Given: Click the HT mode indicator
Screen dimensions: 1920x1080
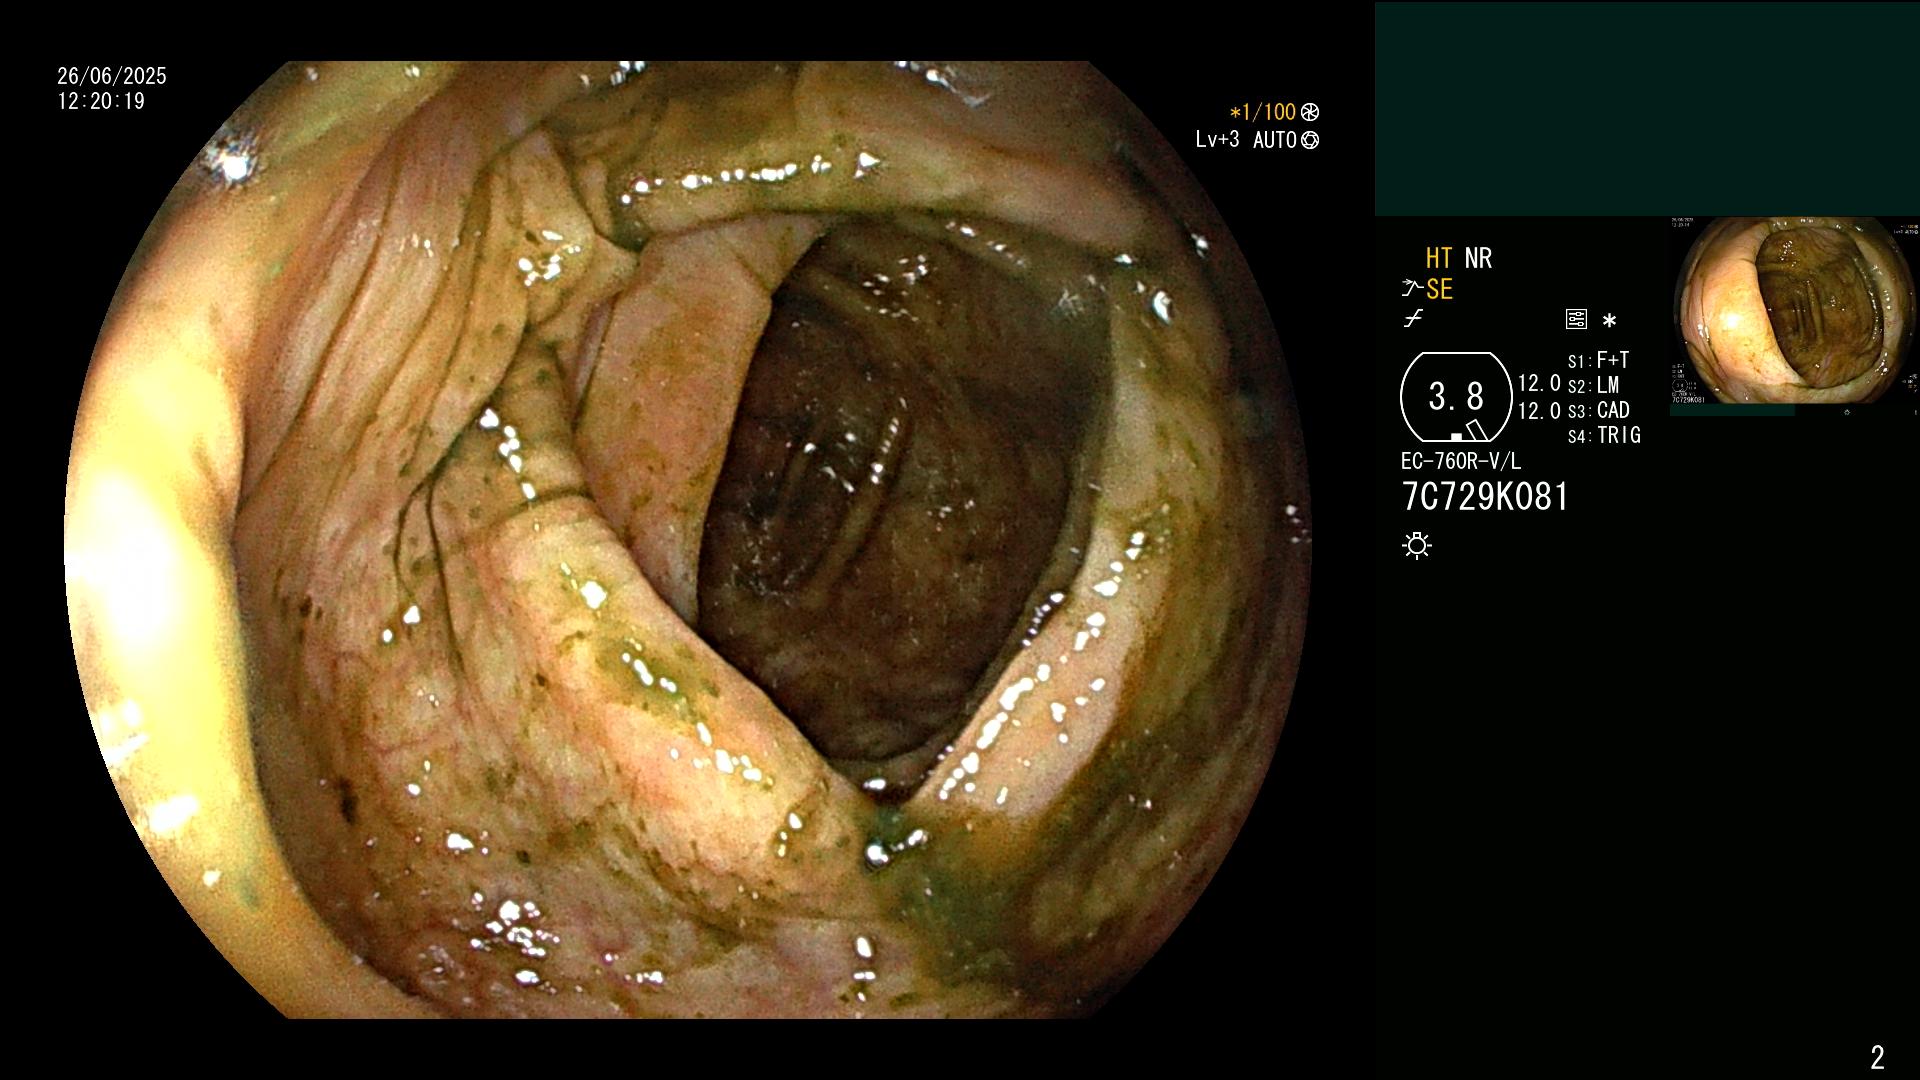Looking at the screenshot, I should [1439, 258].
